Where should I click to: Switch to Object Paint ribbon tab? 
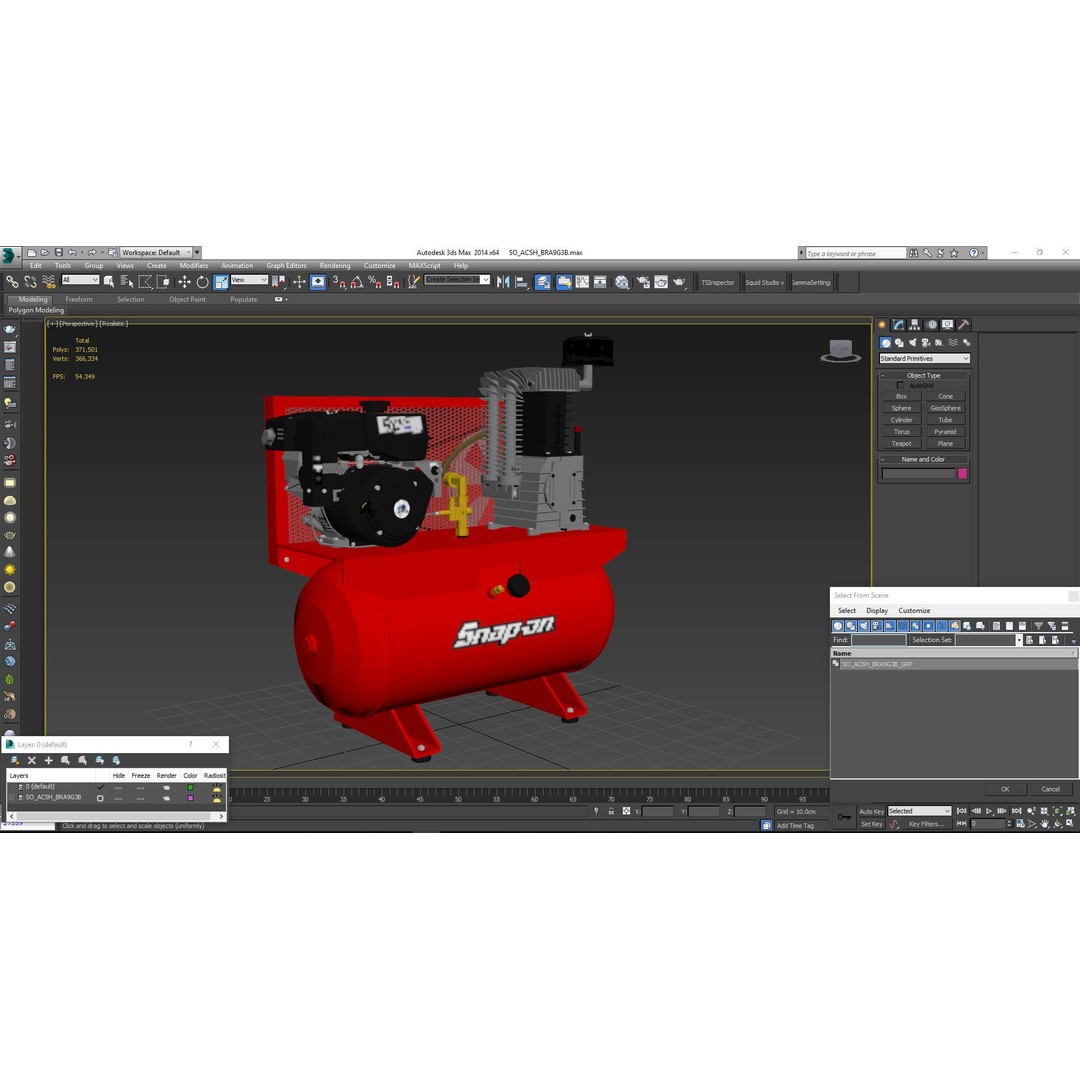pos(187,300)
